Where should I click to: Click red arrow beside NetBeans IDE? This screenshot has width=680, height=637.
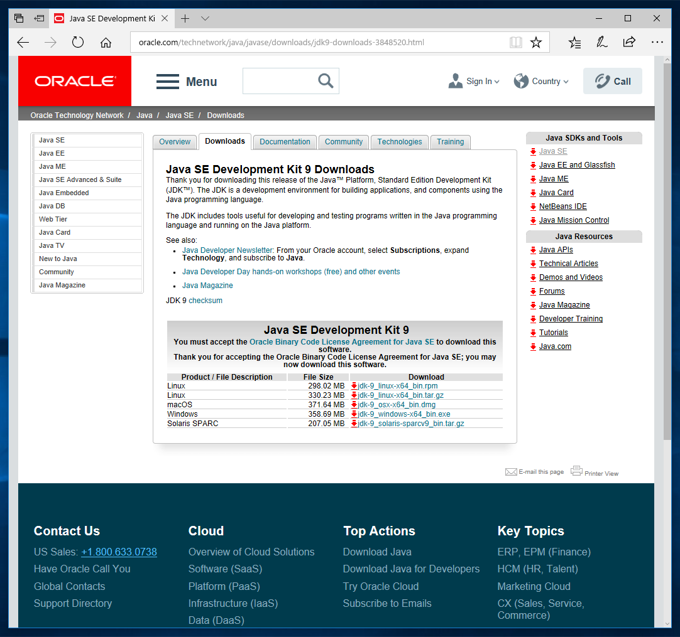coord(533,207)
